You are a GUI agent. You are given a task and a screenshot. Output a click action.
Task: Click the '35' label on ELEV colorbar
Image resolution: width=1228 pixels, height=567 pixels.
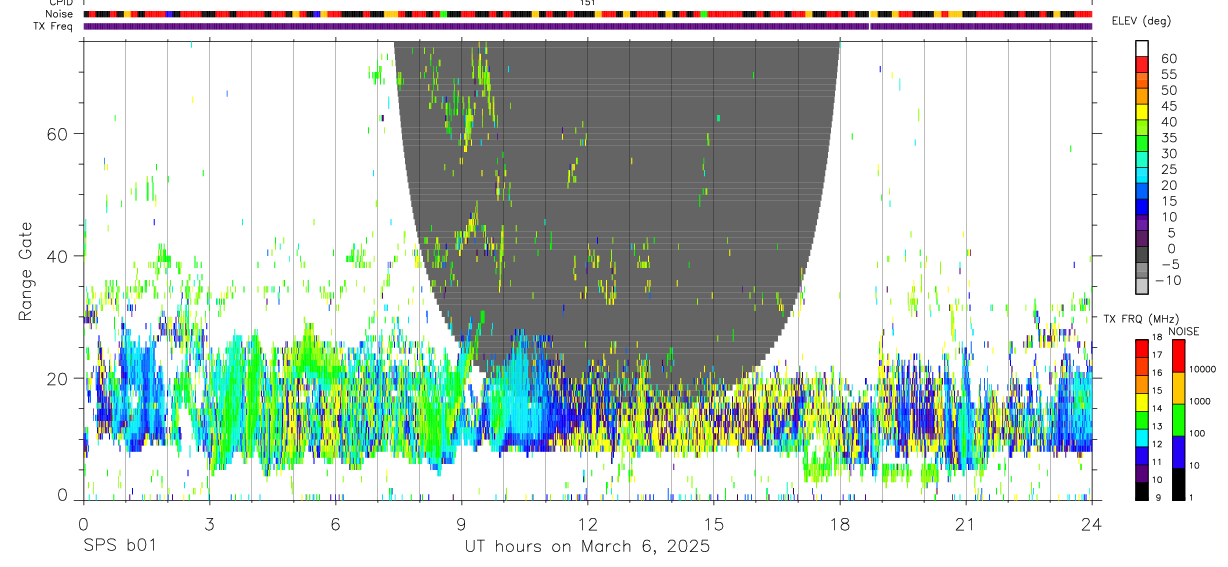1169,138
